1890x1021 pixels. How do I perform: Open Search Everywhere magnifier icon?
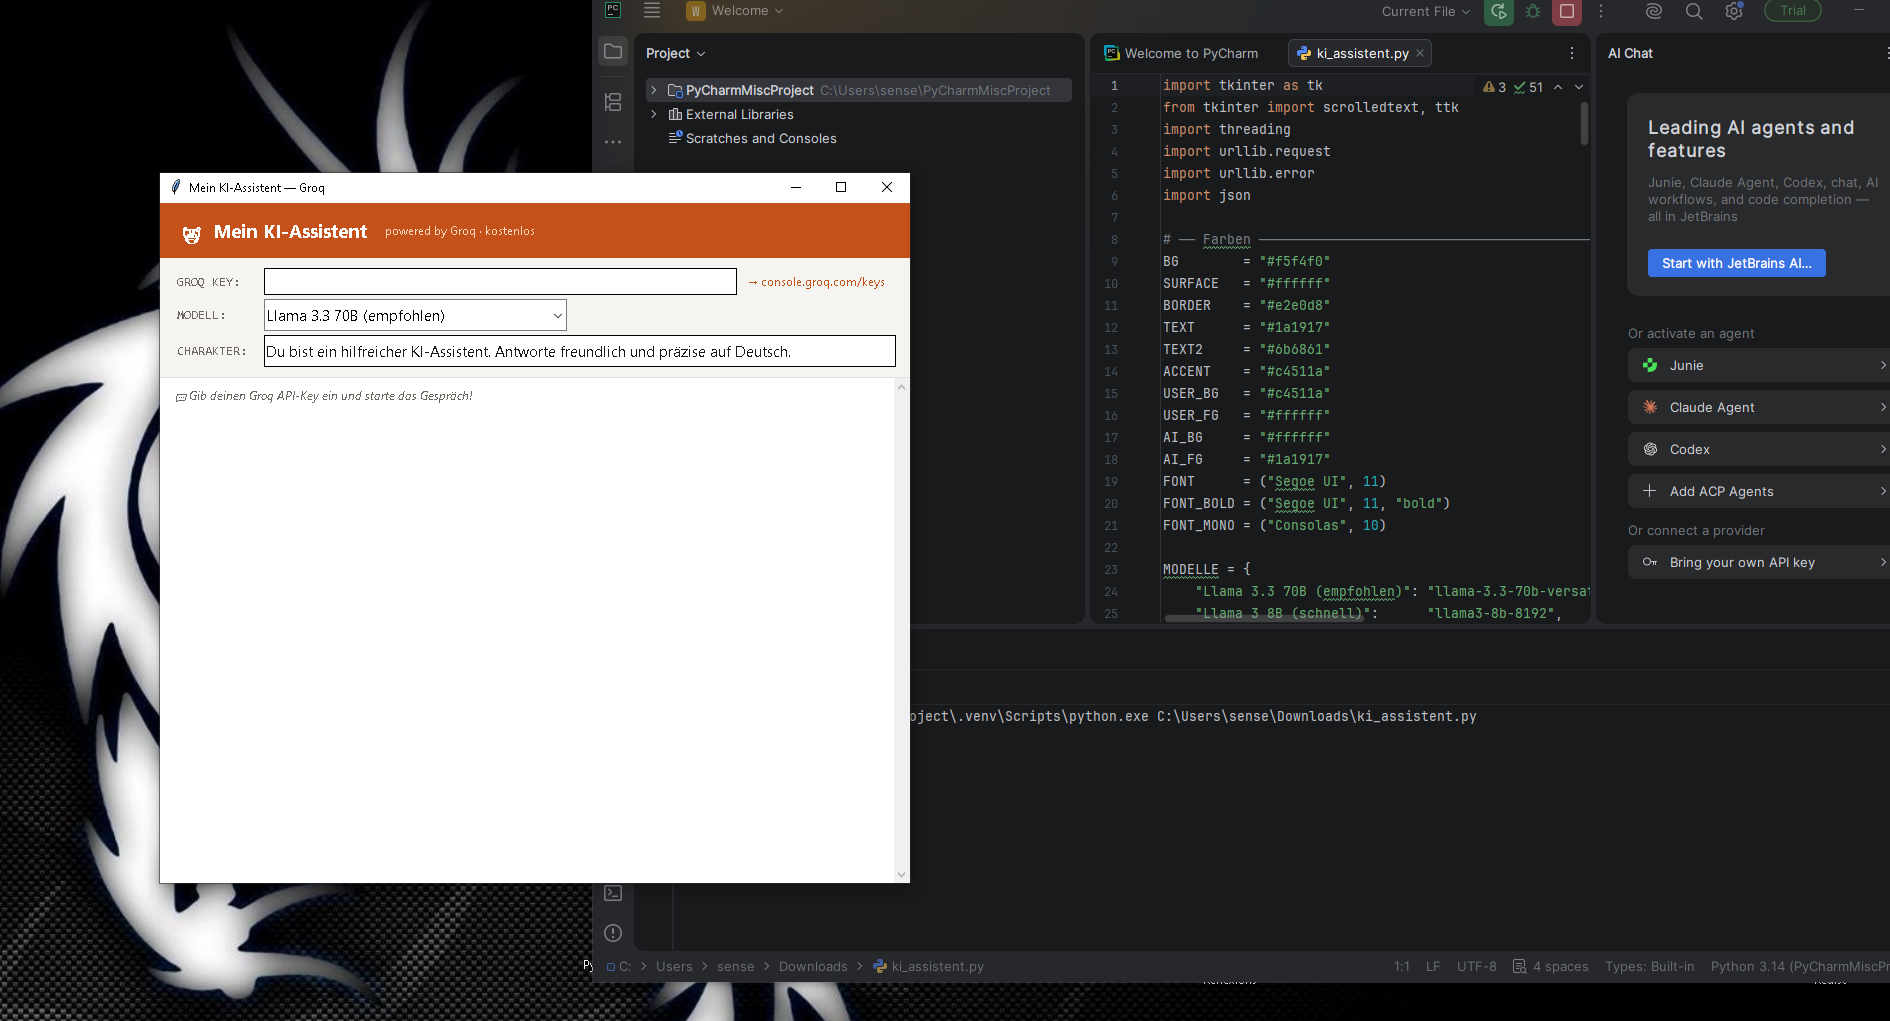tap(1694, 12)
